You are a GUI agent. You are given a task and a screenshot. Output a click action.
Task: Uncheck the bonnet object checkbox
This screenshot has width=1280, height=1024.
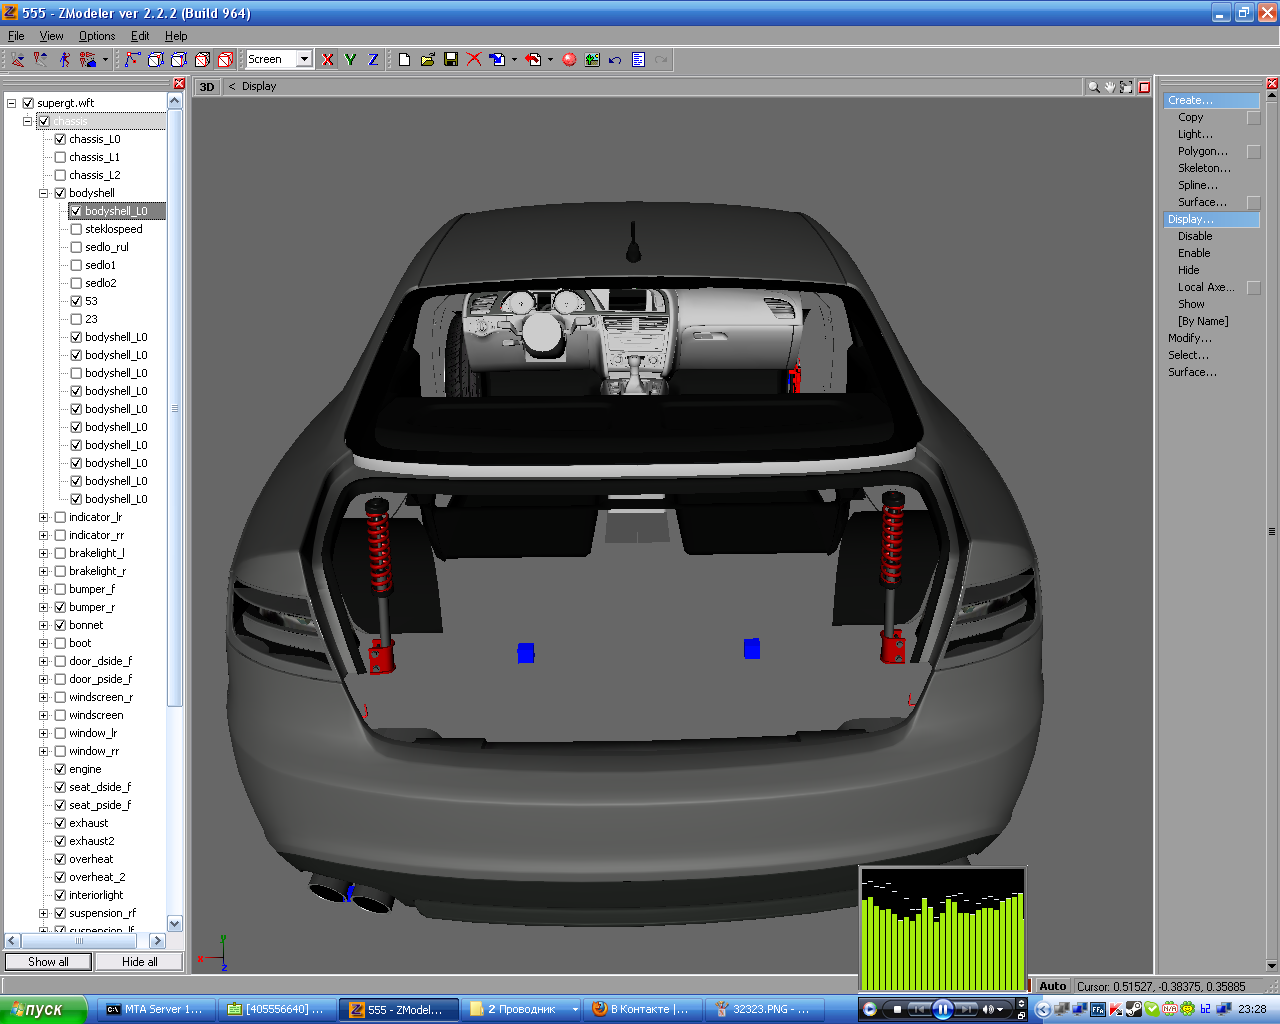tap(60, 625)
